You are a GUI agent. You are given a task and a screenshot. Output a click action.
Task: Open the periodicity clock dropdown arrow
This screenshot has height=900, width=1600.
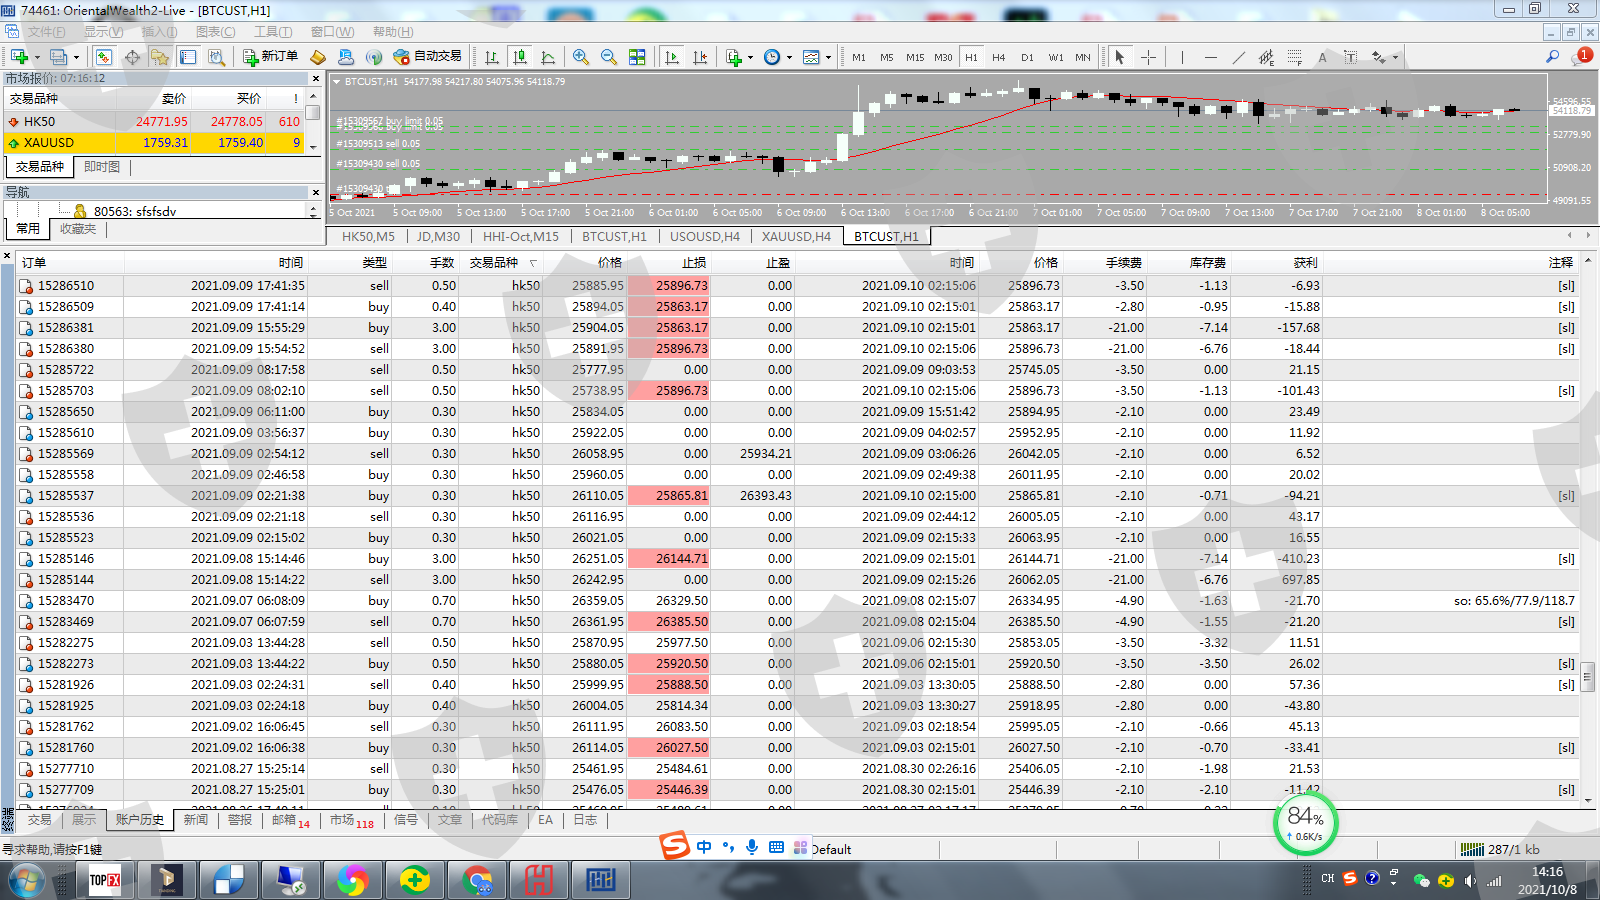pyautogui.click(x=789, y=57)
